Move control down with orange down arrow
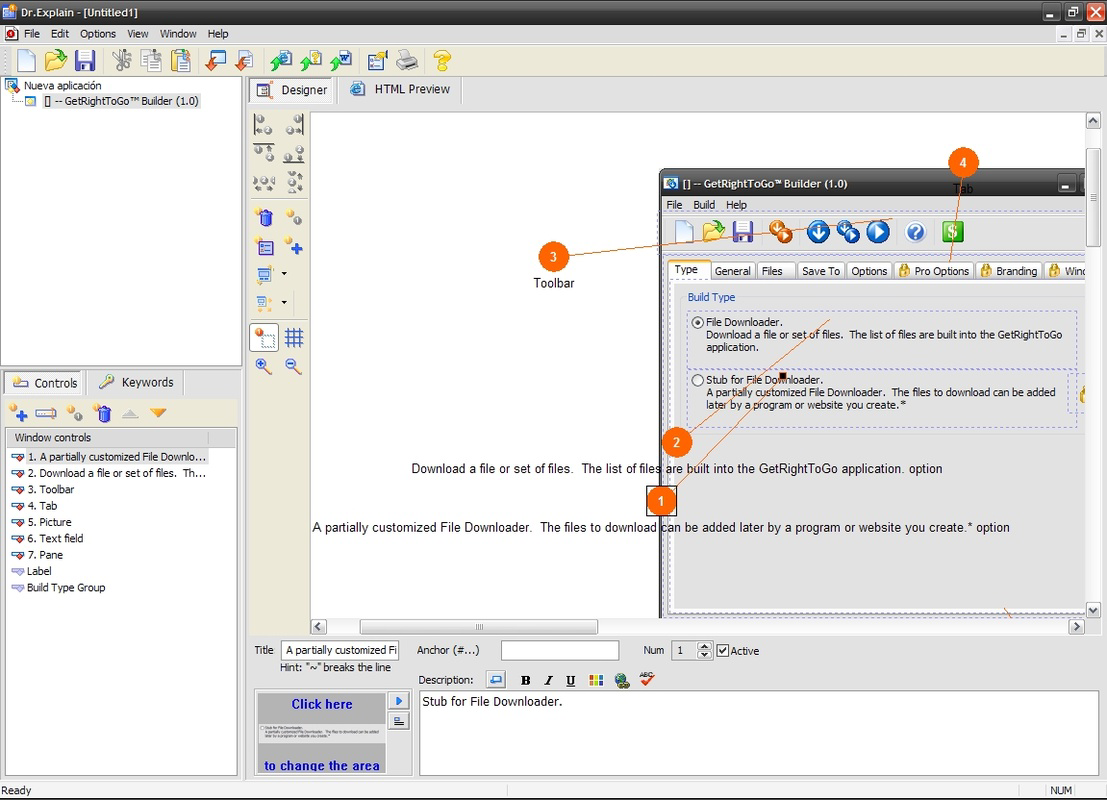Screen dimensions: 1107x800 point(158,413)
